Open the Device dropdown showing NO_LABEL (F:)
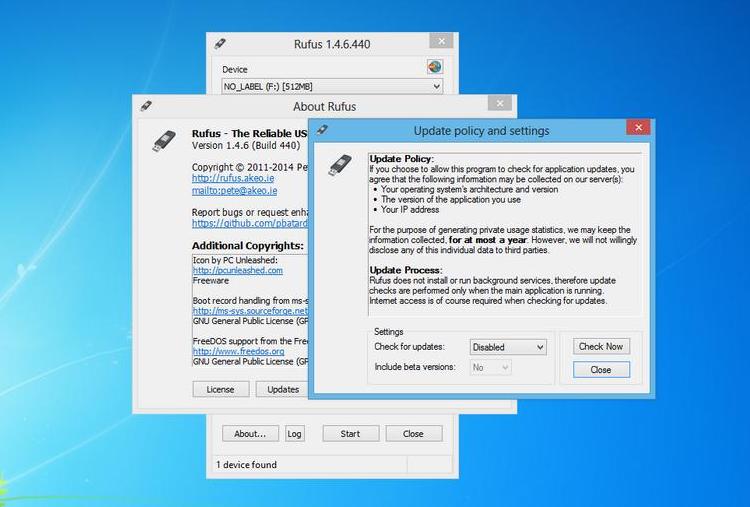 click(x=332, y=87)
